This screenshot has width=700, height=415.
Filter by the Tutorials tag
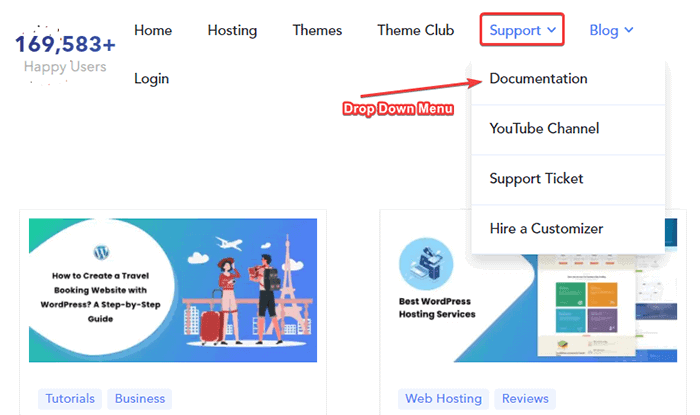click(x=70, y=398)
